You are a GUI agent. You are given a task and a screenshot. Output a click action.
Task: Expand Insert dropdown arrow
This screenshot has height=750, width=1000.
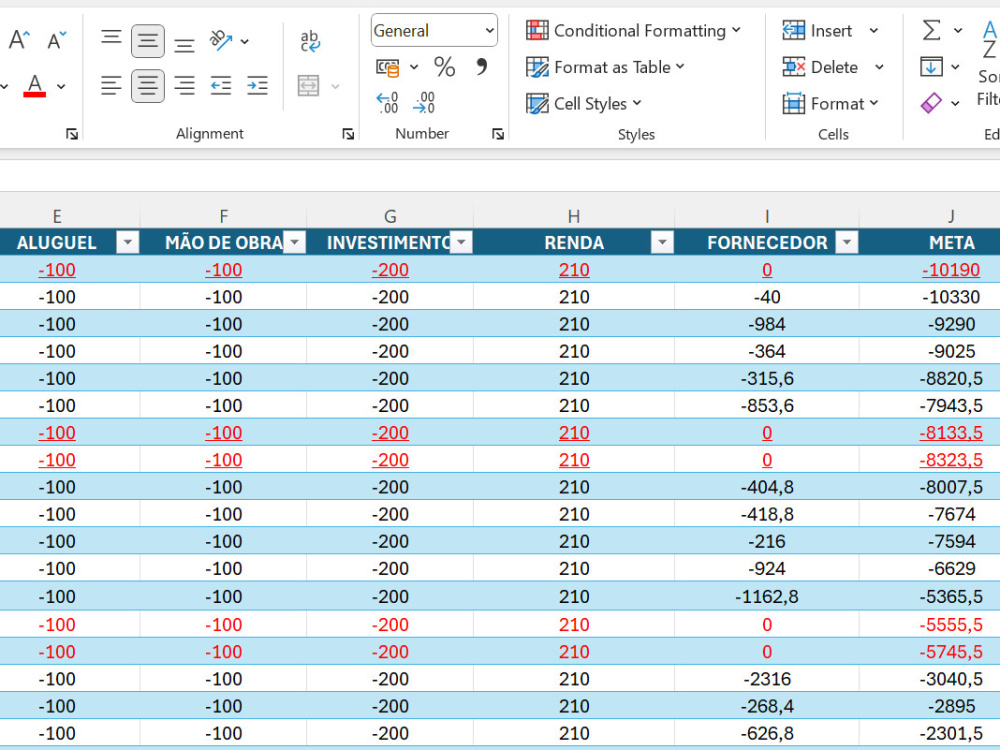click(874, 31)
